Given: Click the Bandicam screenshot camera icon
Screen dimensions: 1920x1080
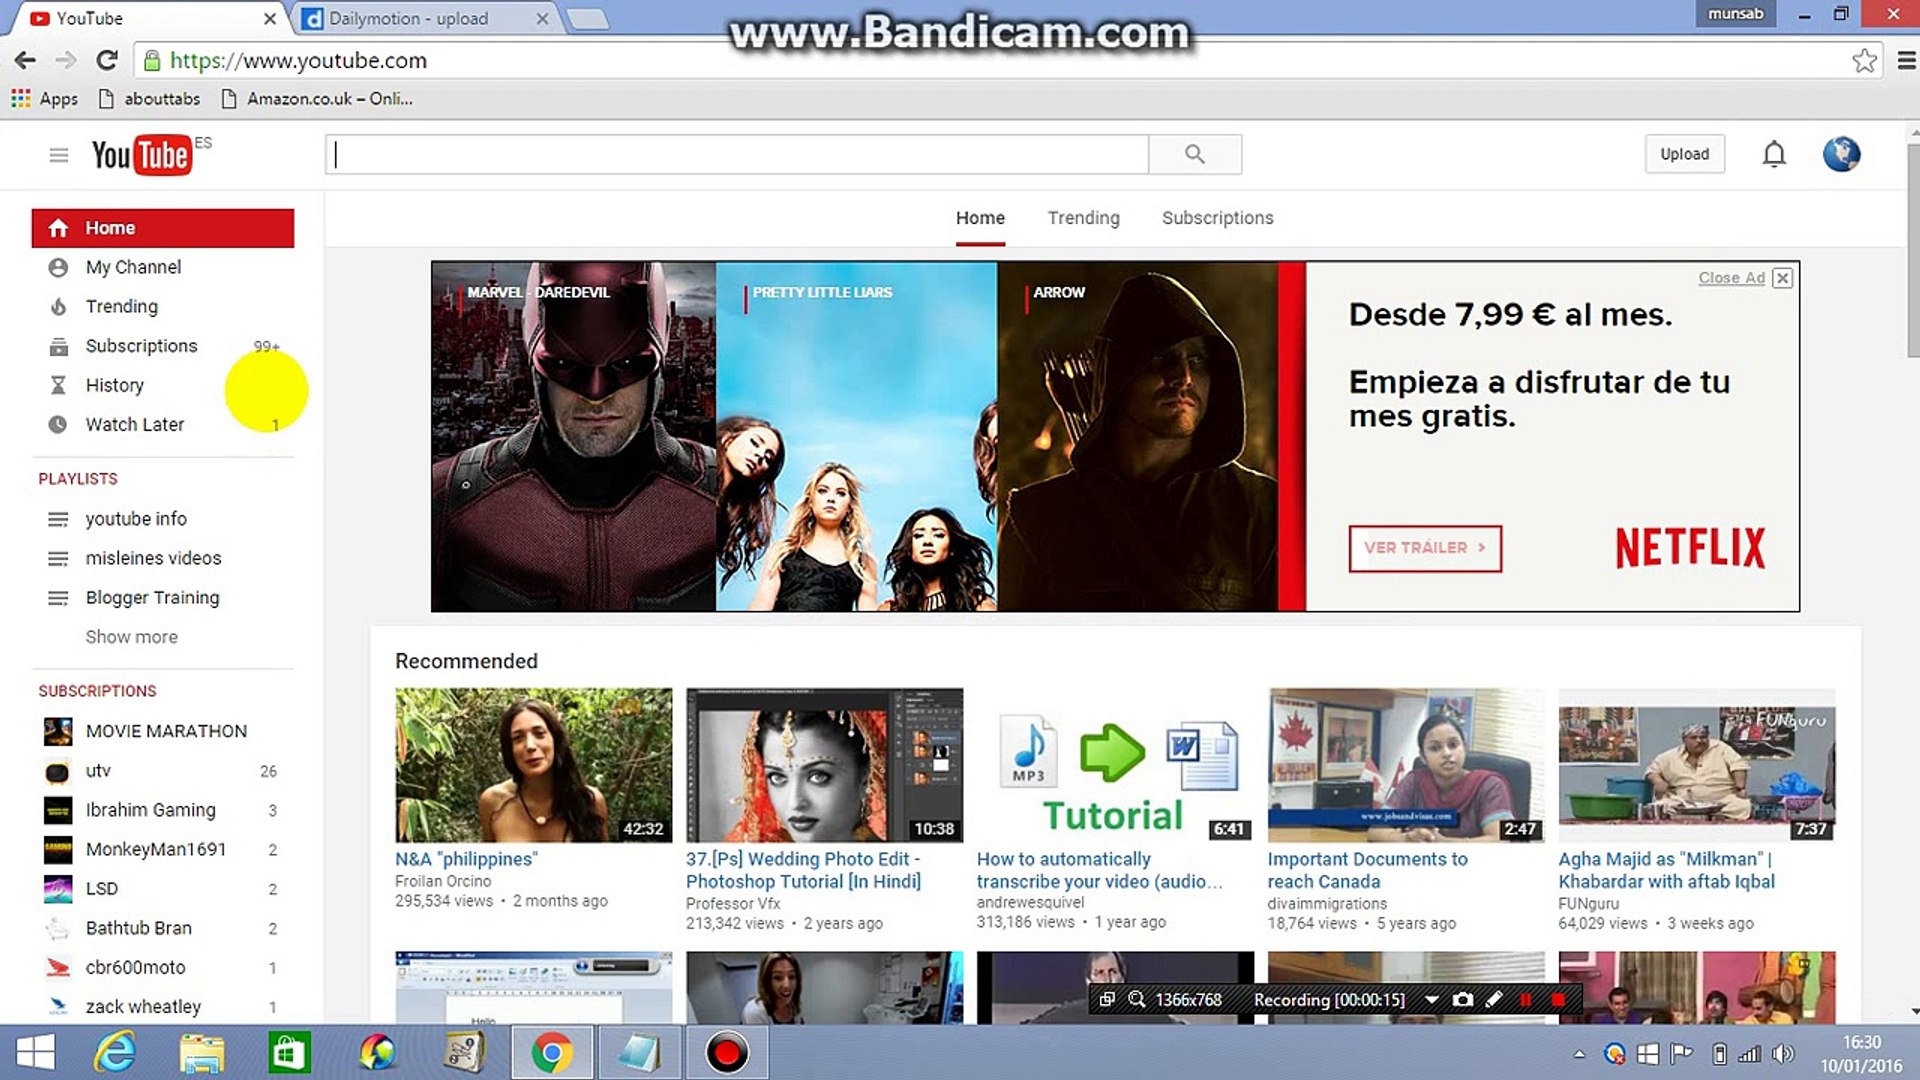Looking at the screenshot, I should pos(1462,999).
